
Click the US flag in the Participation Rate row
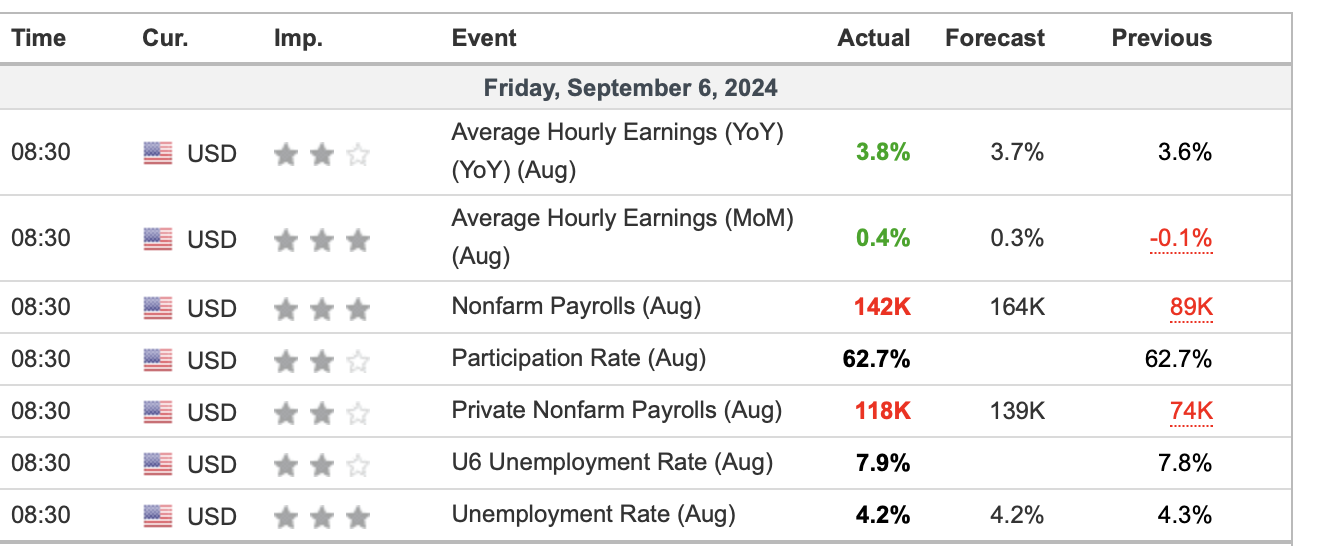click(x=157, y=359)
